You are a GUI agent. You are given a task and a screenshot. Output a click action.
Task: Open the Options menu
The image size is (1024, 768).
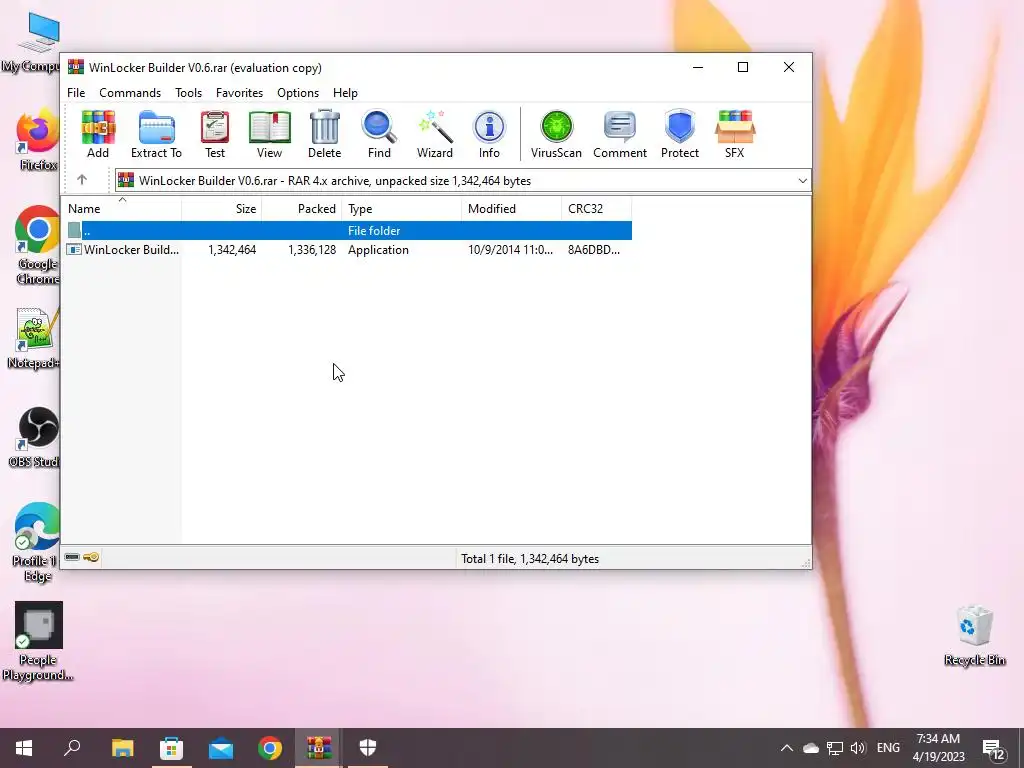point(298,93)
